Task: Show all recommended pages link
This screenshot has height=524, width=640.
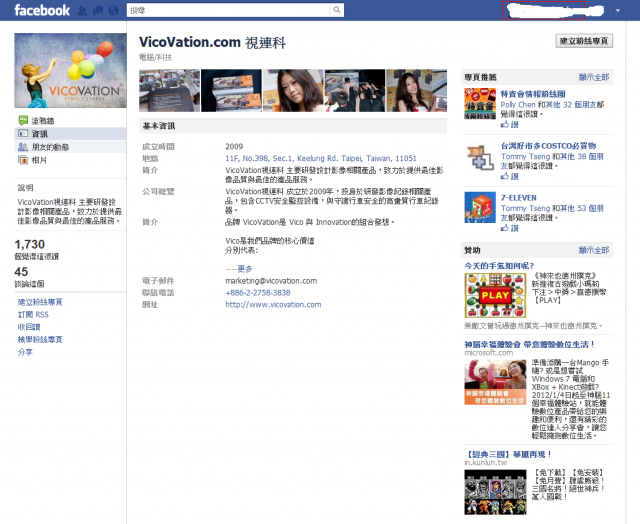Action: point(594,77)
